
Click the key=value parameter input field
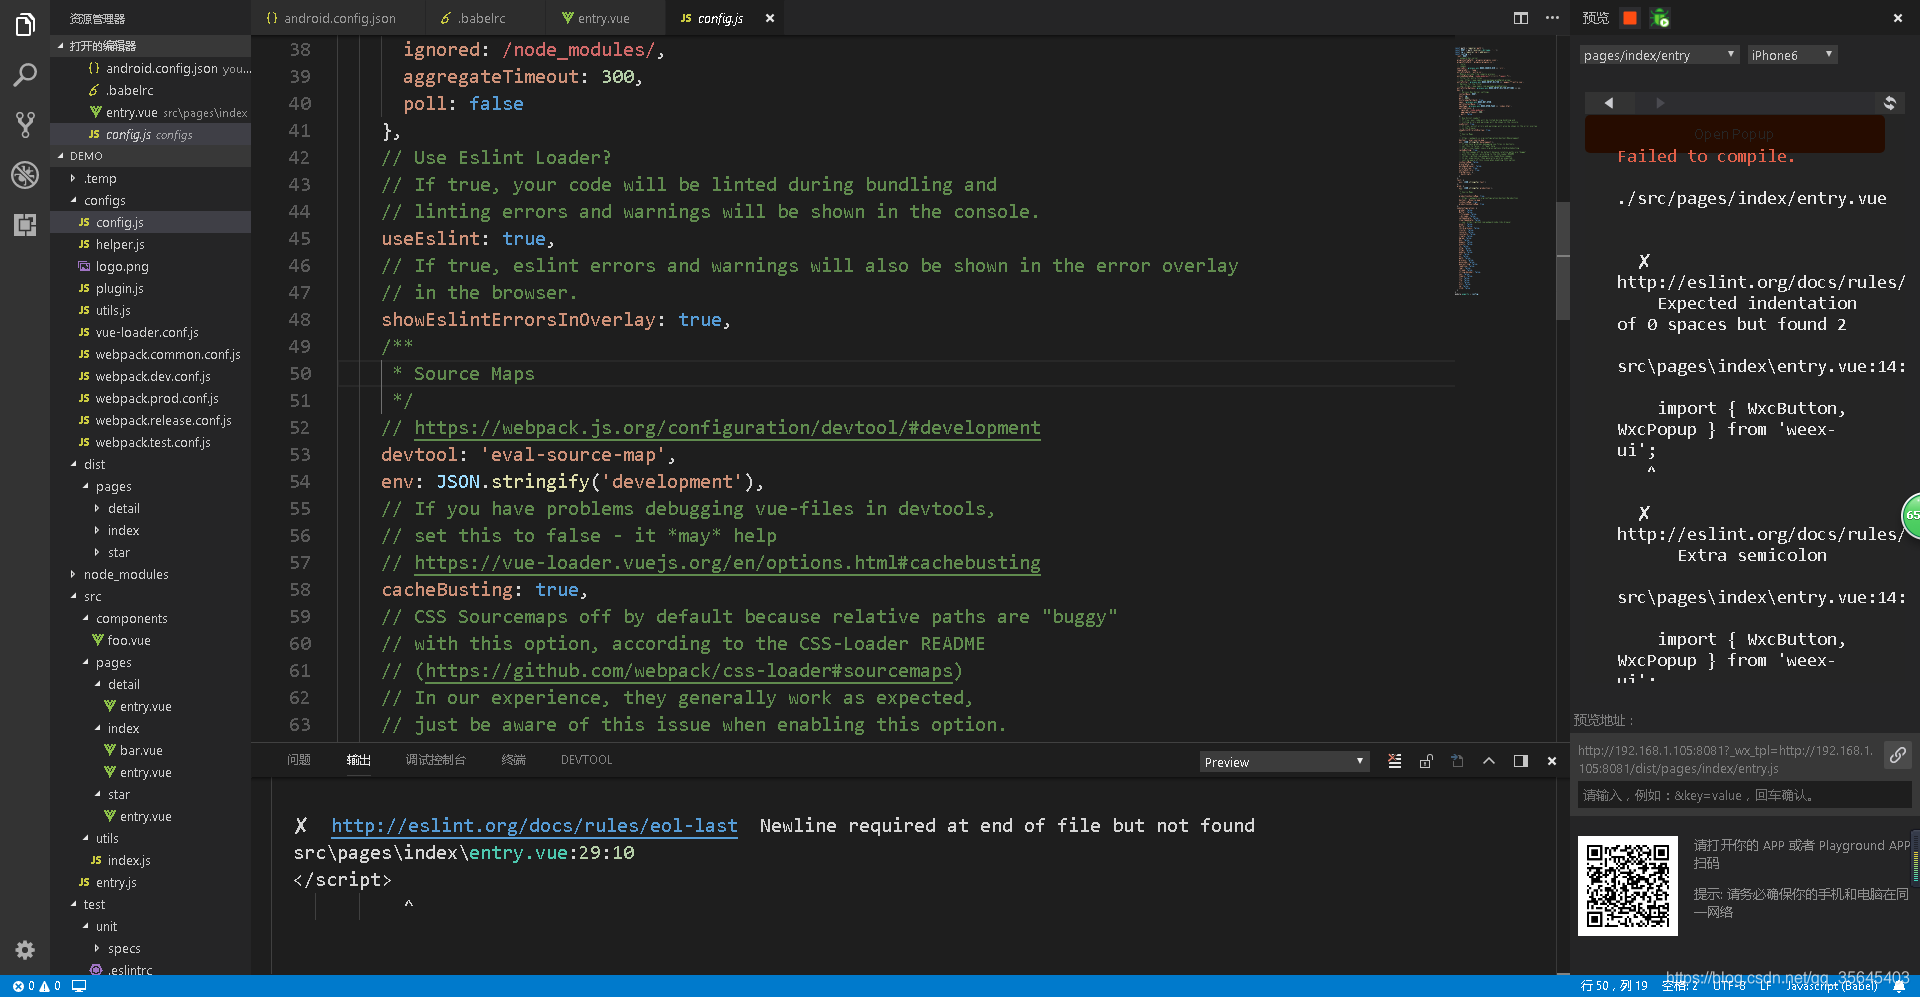[1744, 795]
